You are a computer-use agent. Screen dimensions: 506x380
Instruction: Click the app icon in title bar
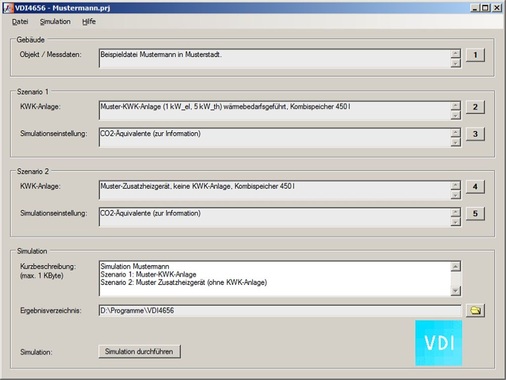[x=8, y=8]
